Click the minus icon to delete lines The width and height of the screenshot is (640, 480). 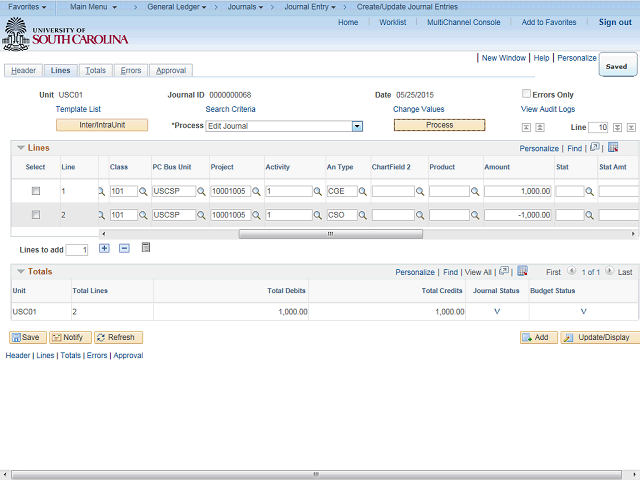pyautogui.click(x=124, y=248)
